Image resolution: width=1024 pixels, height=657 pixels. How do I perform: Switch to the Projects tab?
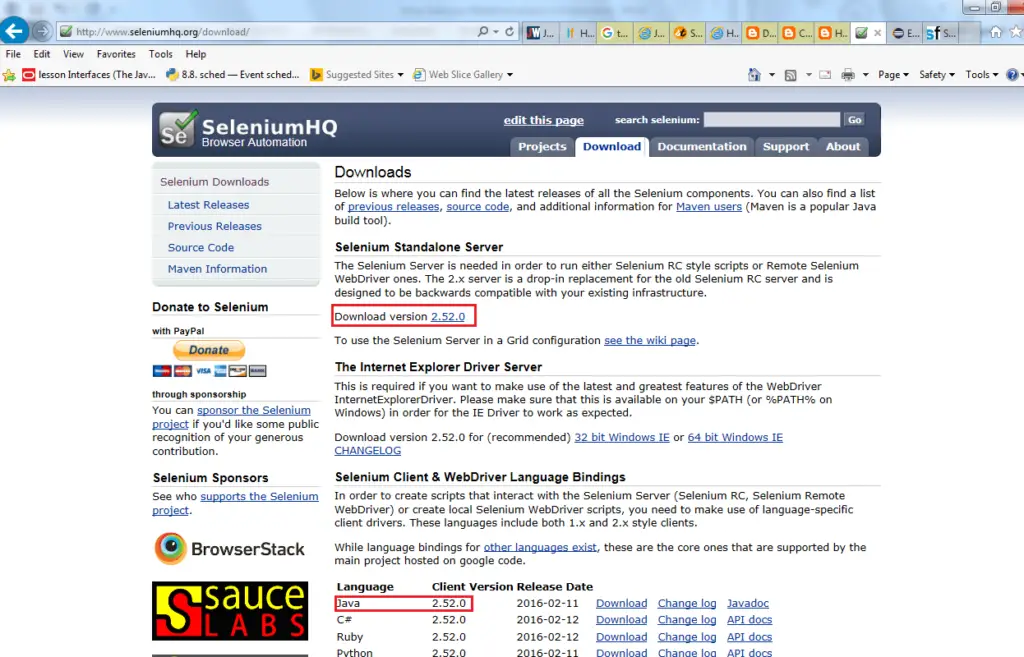coord(542,146)
